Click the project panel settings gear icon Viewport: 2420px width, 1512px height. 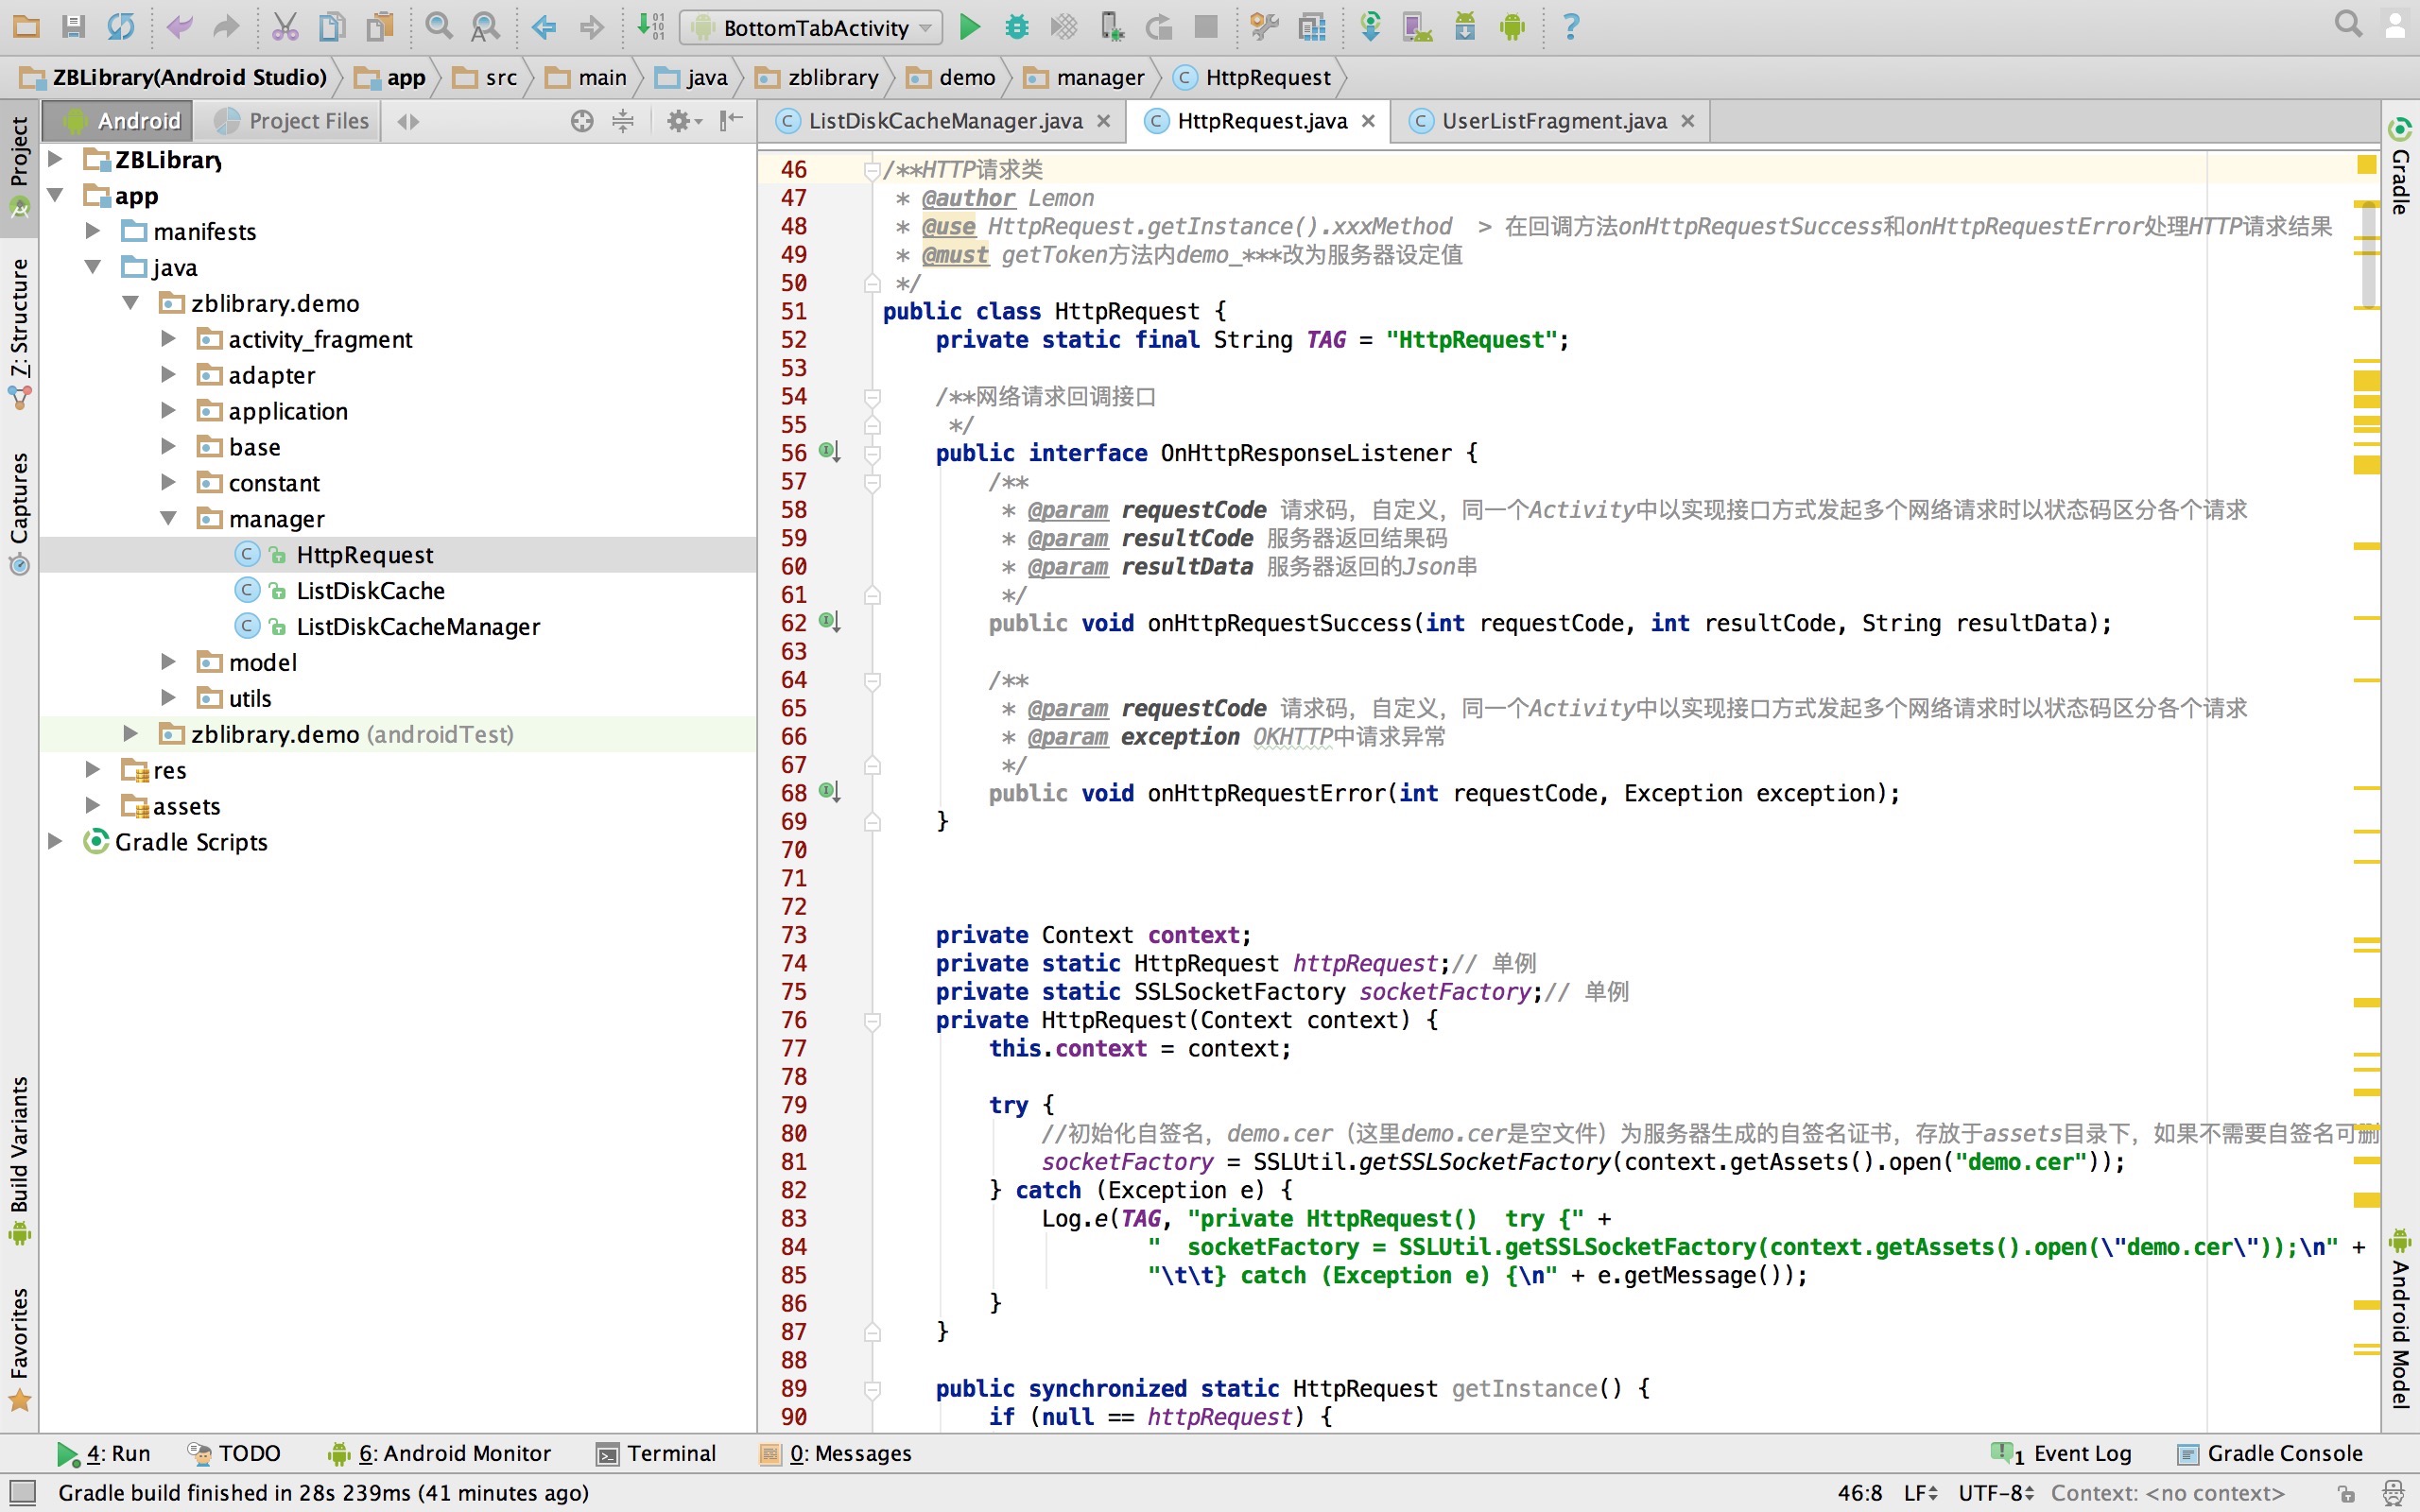(x=679, y=121)
